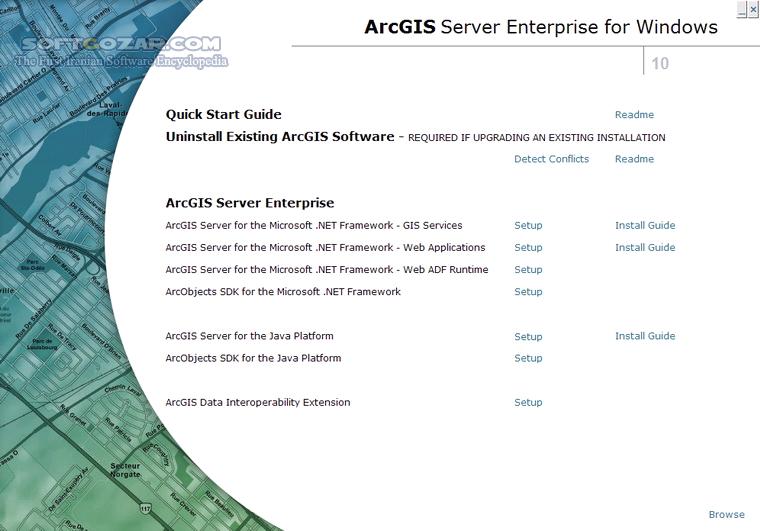Screen dimensions: 760x531
Task: Click 'ArcGIS Server for the Microsoft .NET Framework - Web Applications' text
Action: click(325, 248)
